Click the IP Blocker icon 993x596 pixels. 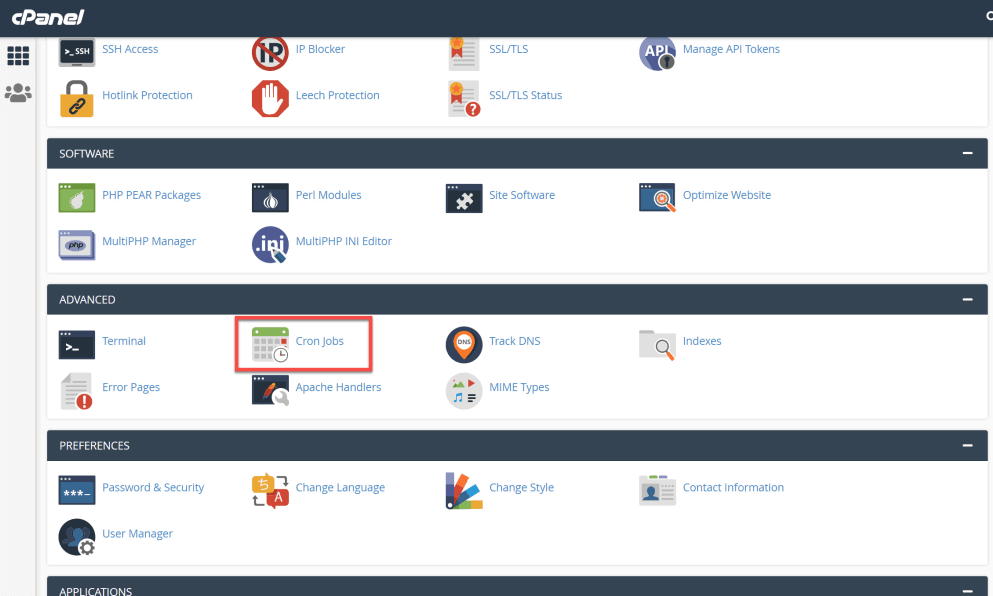coord(270,51)
